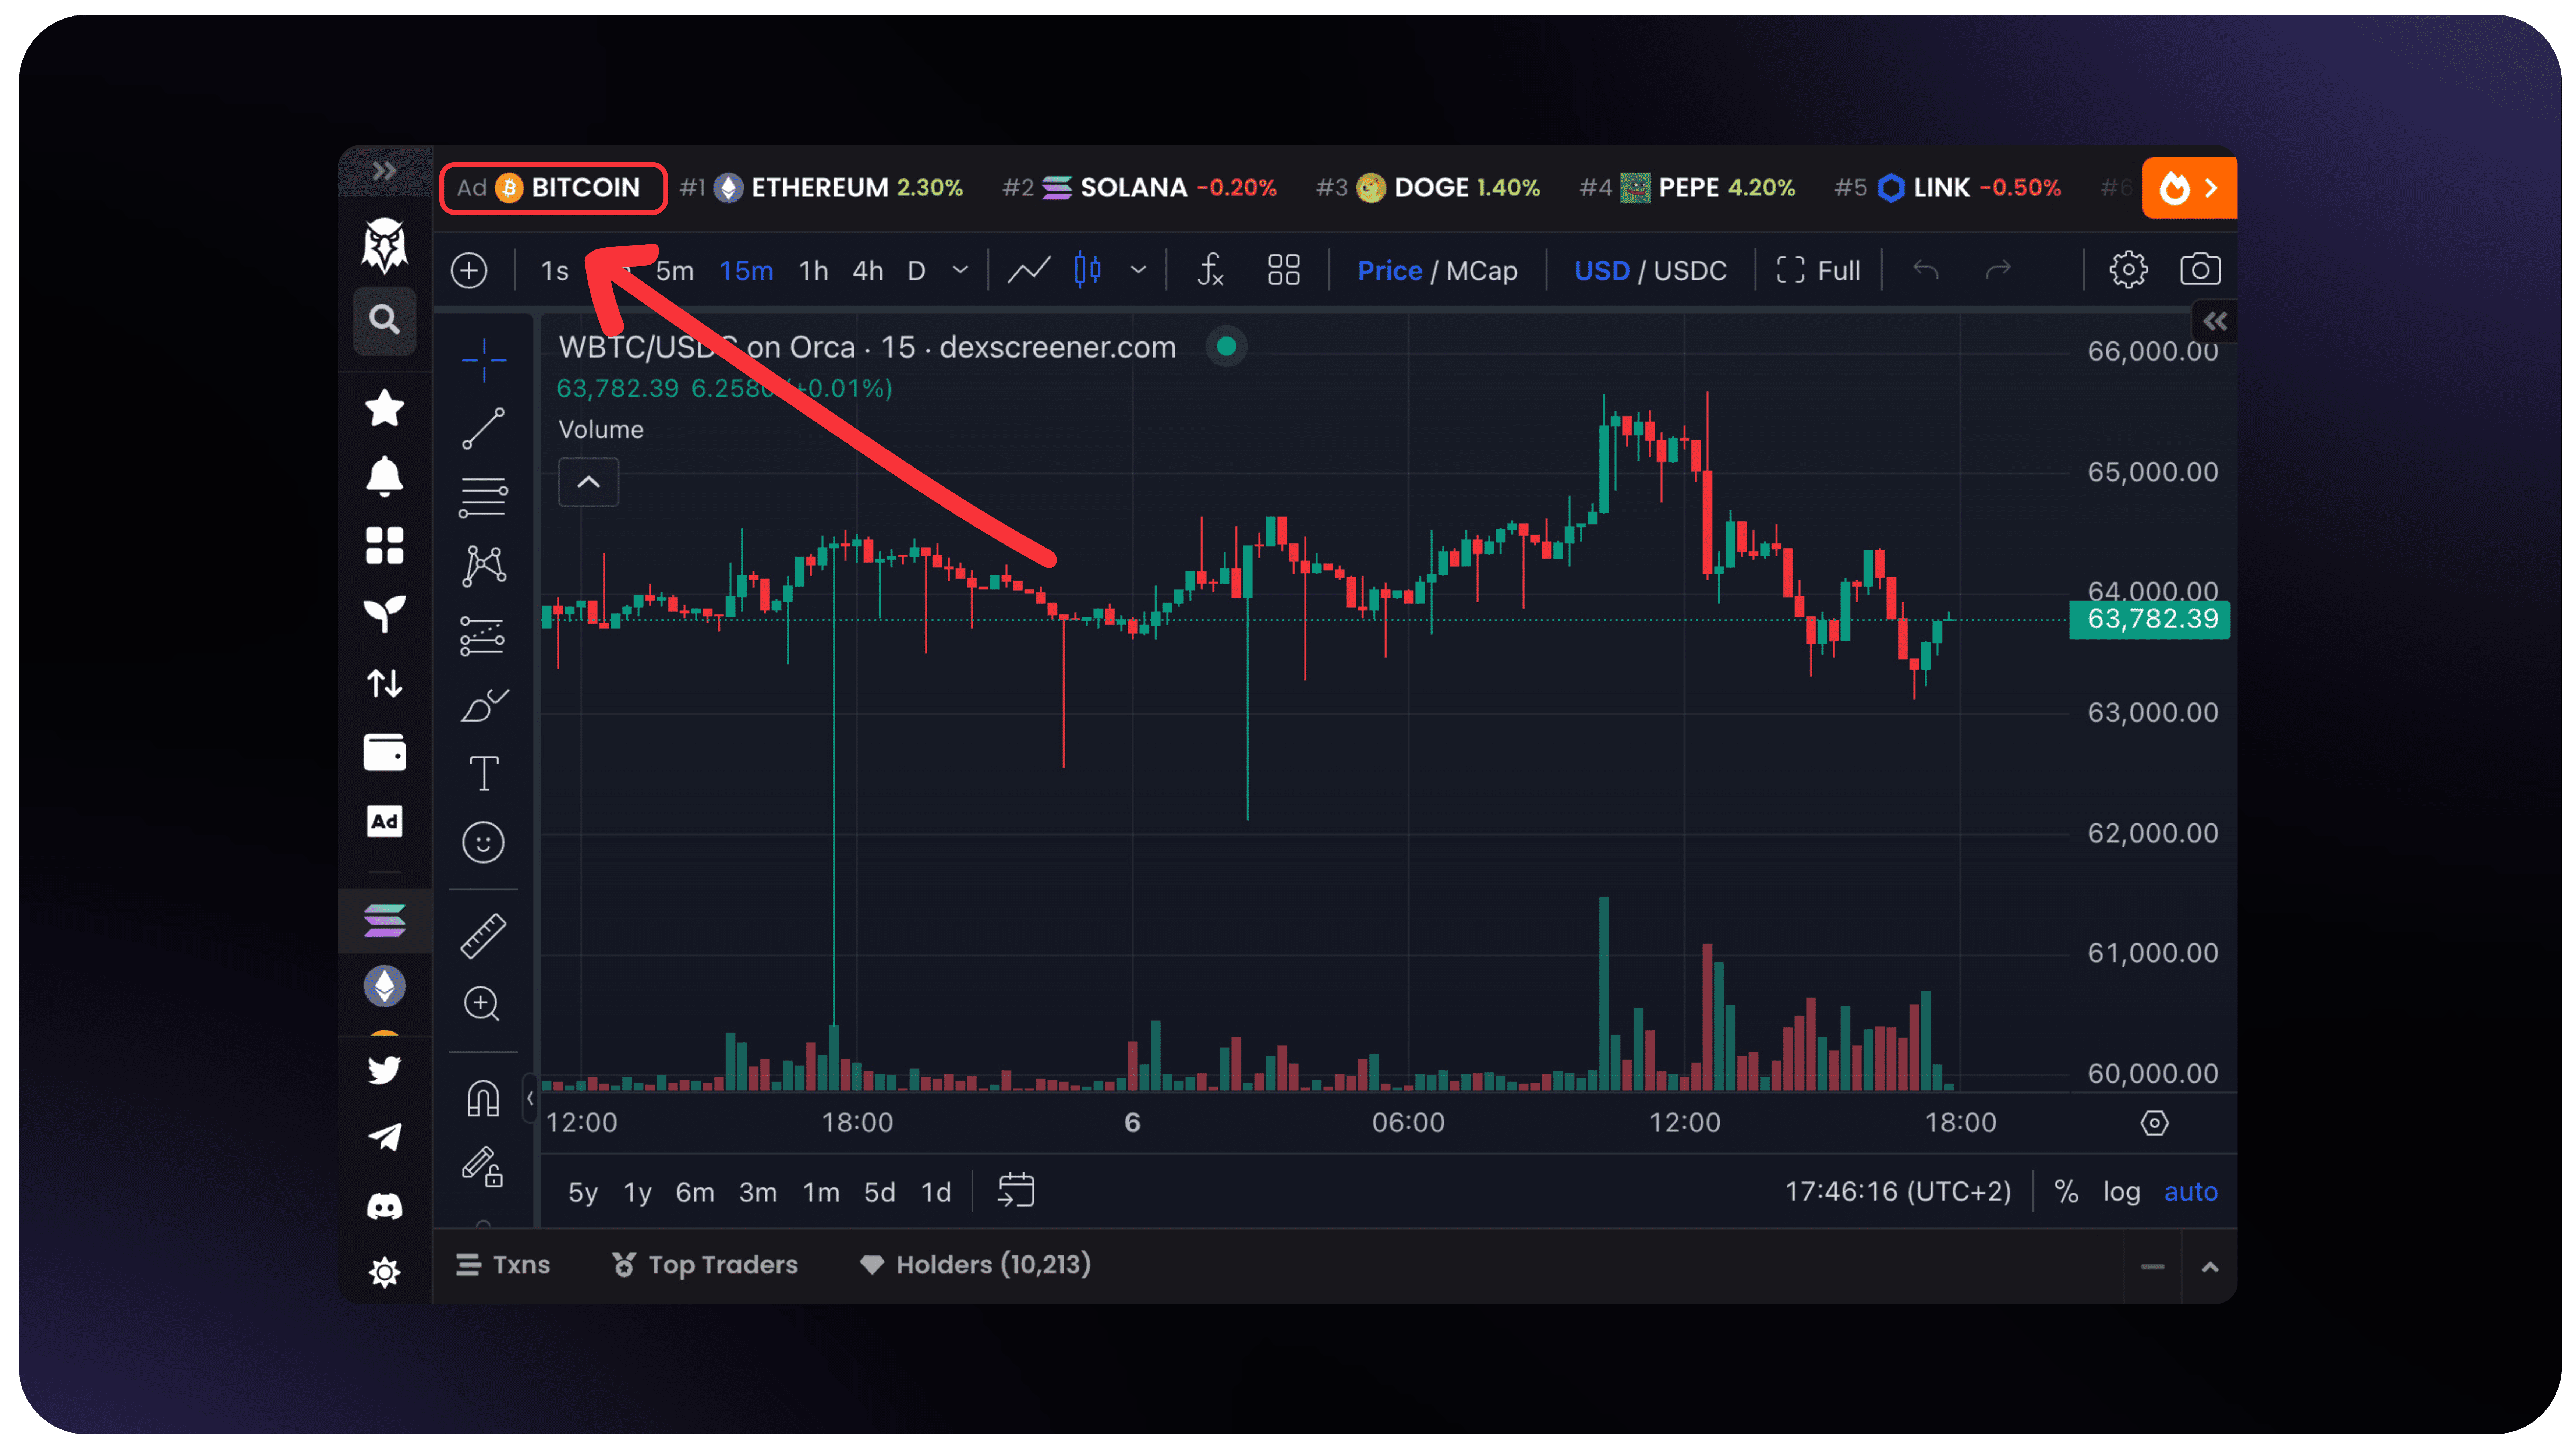The height and width of the screenshot is (1449, 2576).
Task: Switch to the Txns tab
Action: [x=503, y=1265]
